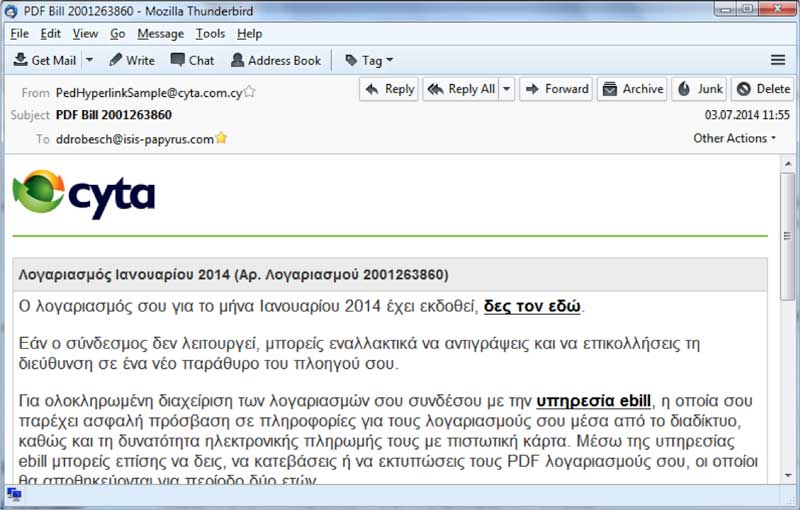Open the File menu
The image size is (800, 510).
19,34
